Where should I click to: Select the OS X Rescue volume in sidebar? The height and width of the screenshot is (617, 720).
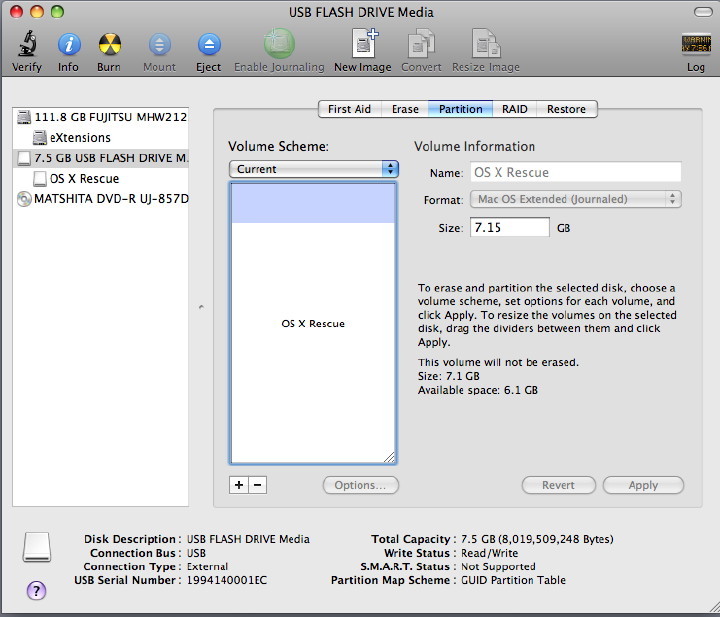point(101,179)
